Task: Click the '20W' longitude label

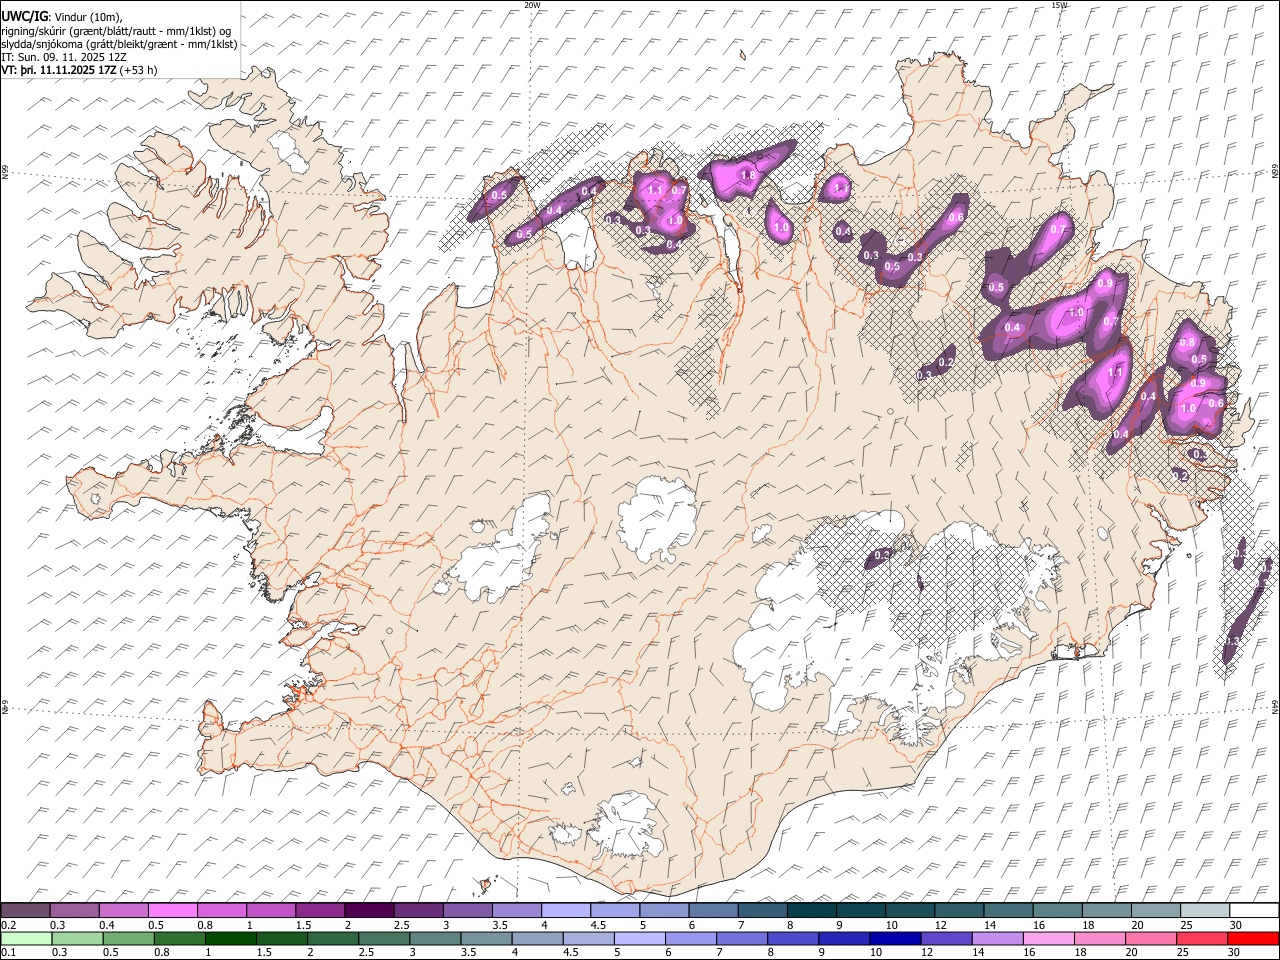Action: tap(532, 5)
